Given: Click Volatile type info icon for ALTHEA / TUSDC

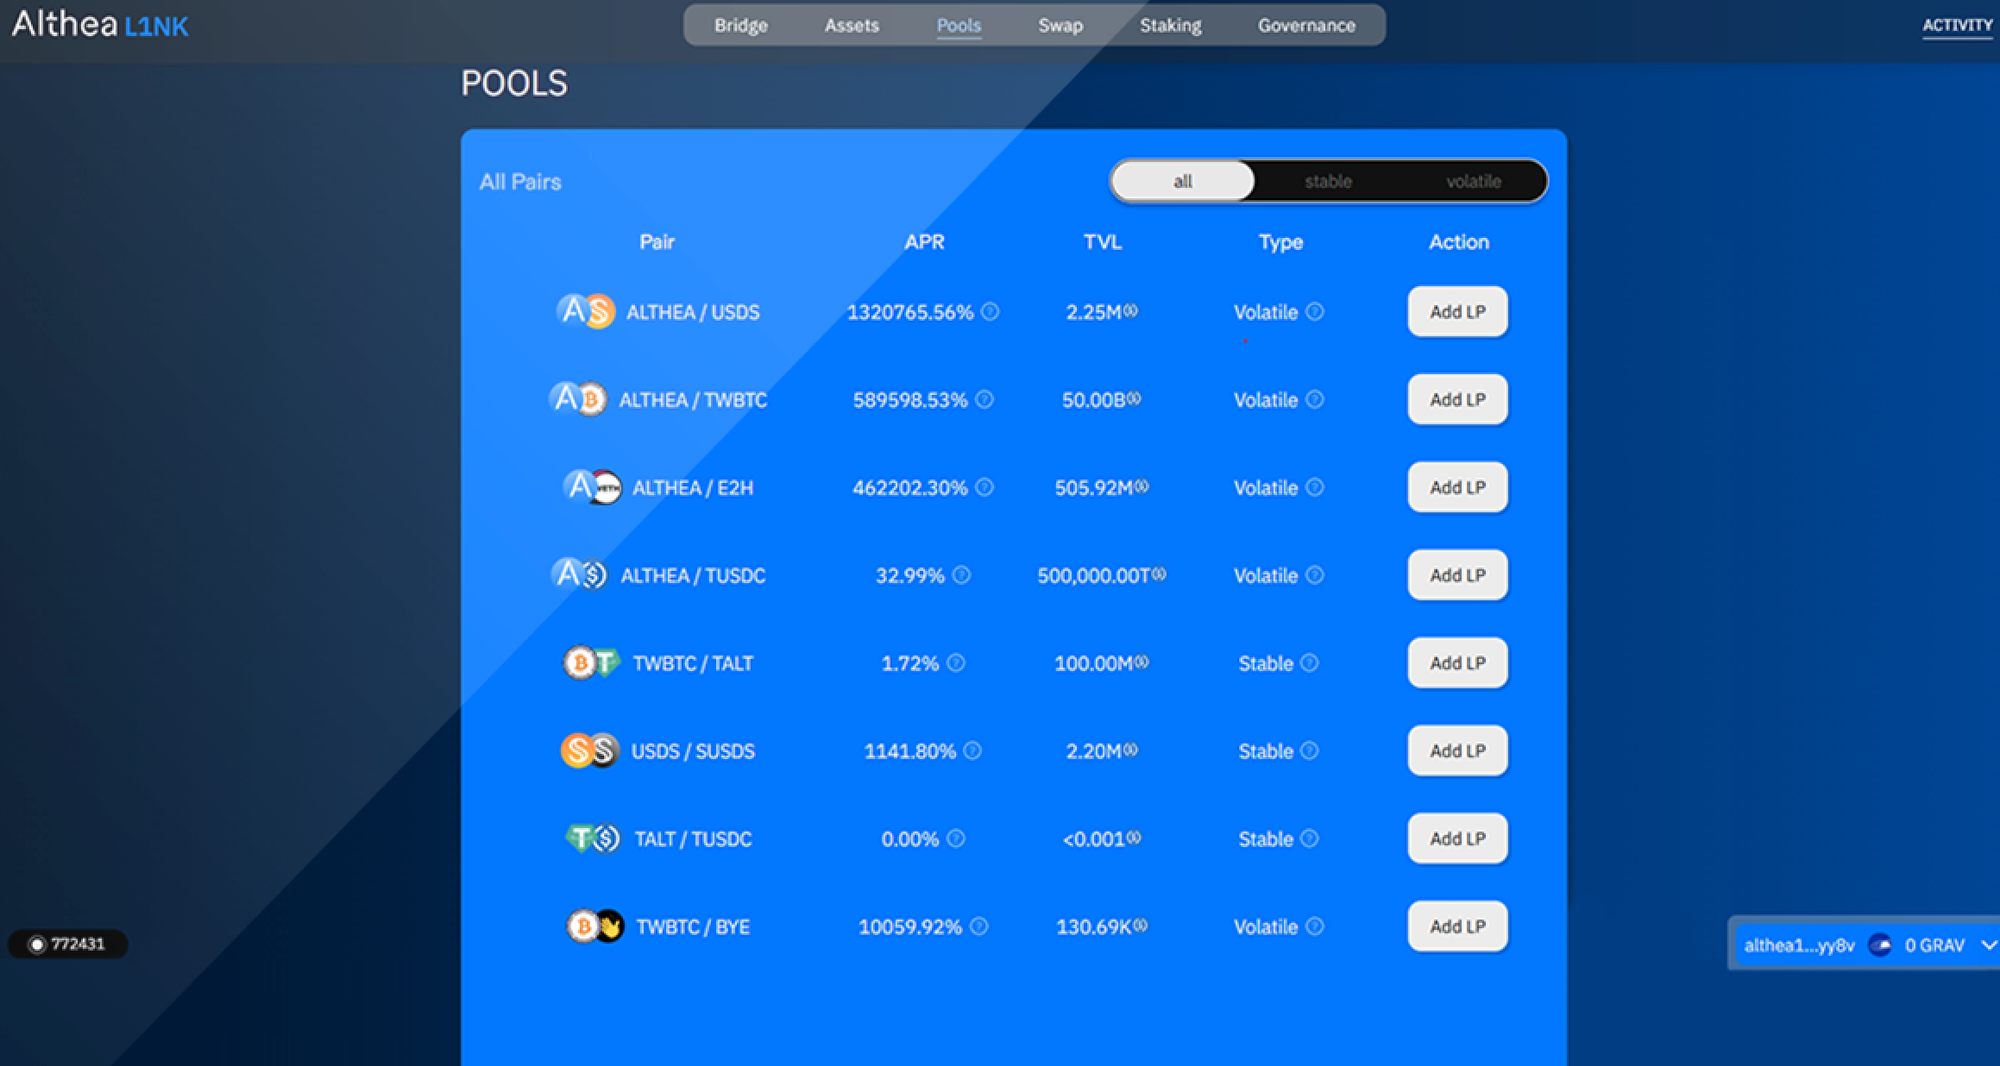Looking at the screenshot, I should pos(1315,575).
